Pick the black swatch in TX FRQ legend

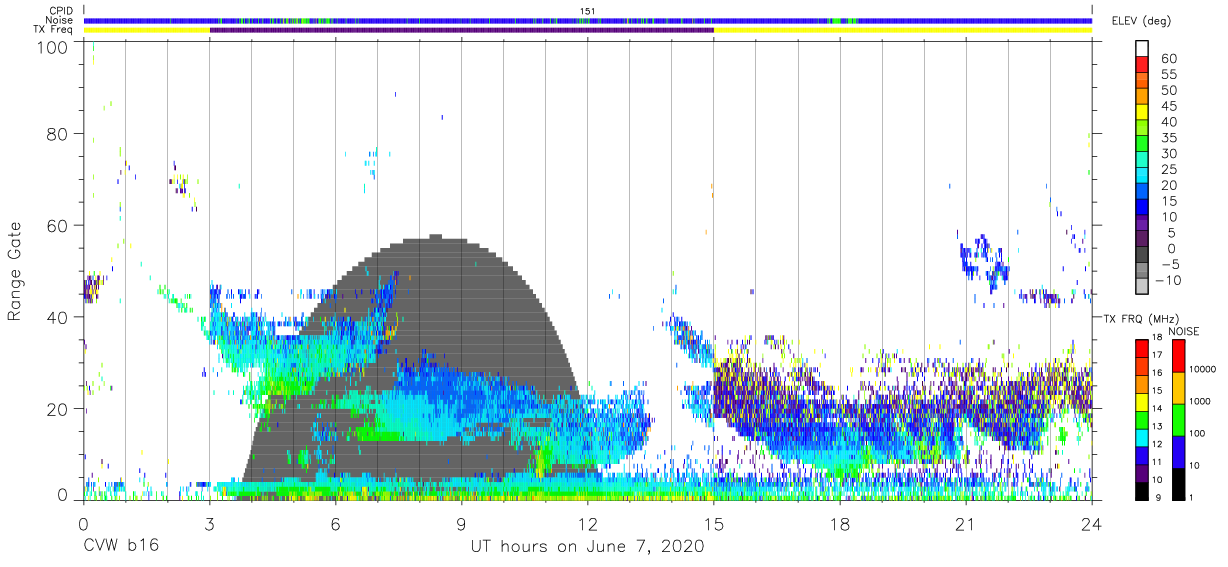[x=1142, y=490]
